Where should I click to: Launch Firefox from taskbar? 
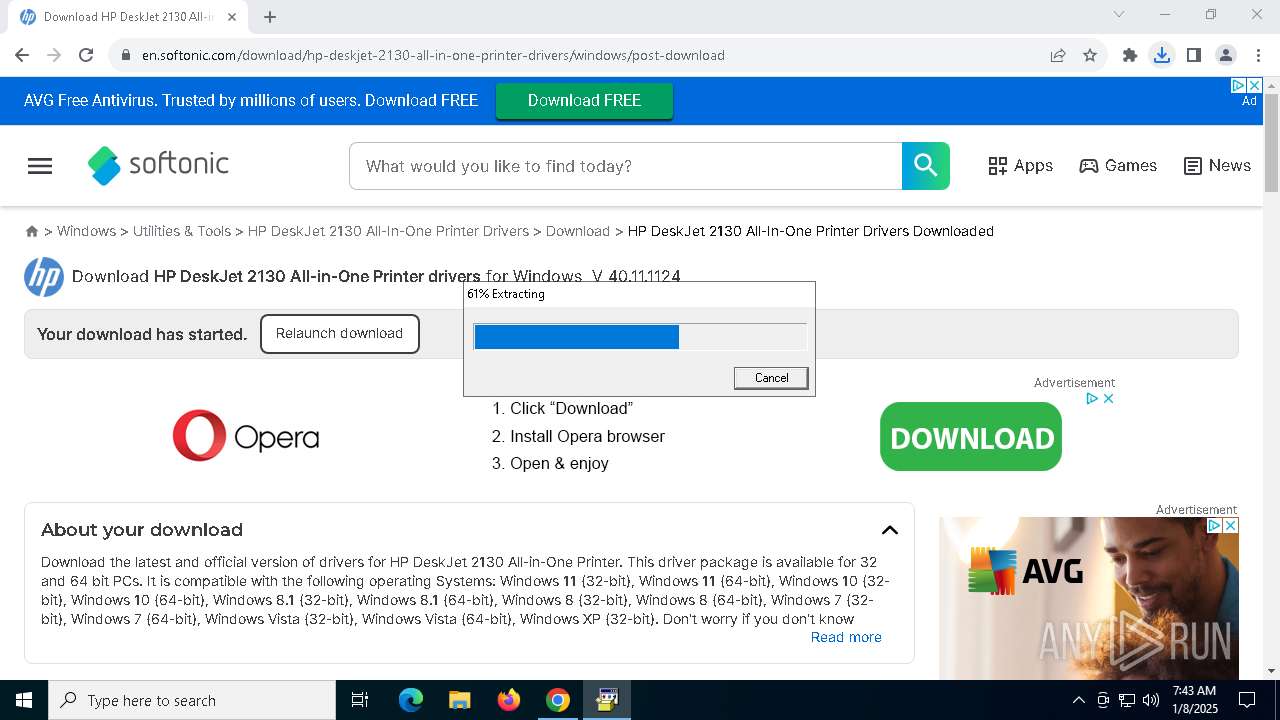click(x=509, y=700)
